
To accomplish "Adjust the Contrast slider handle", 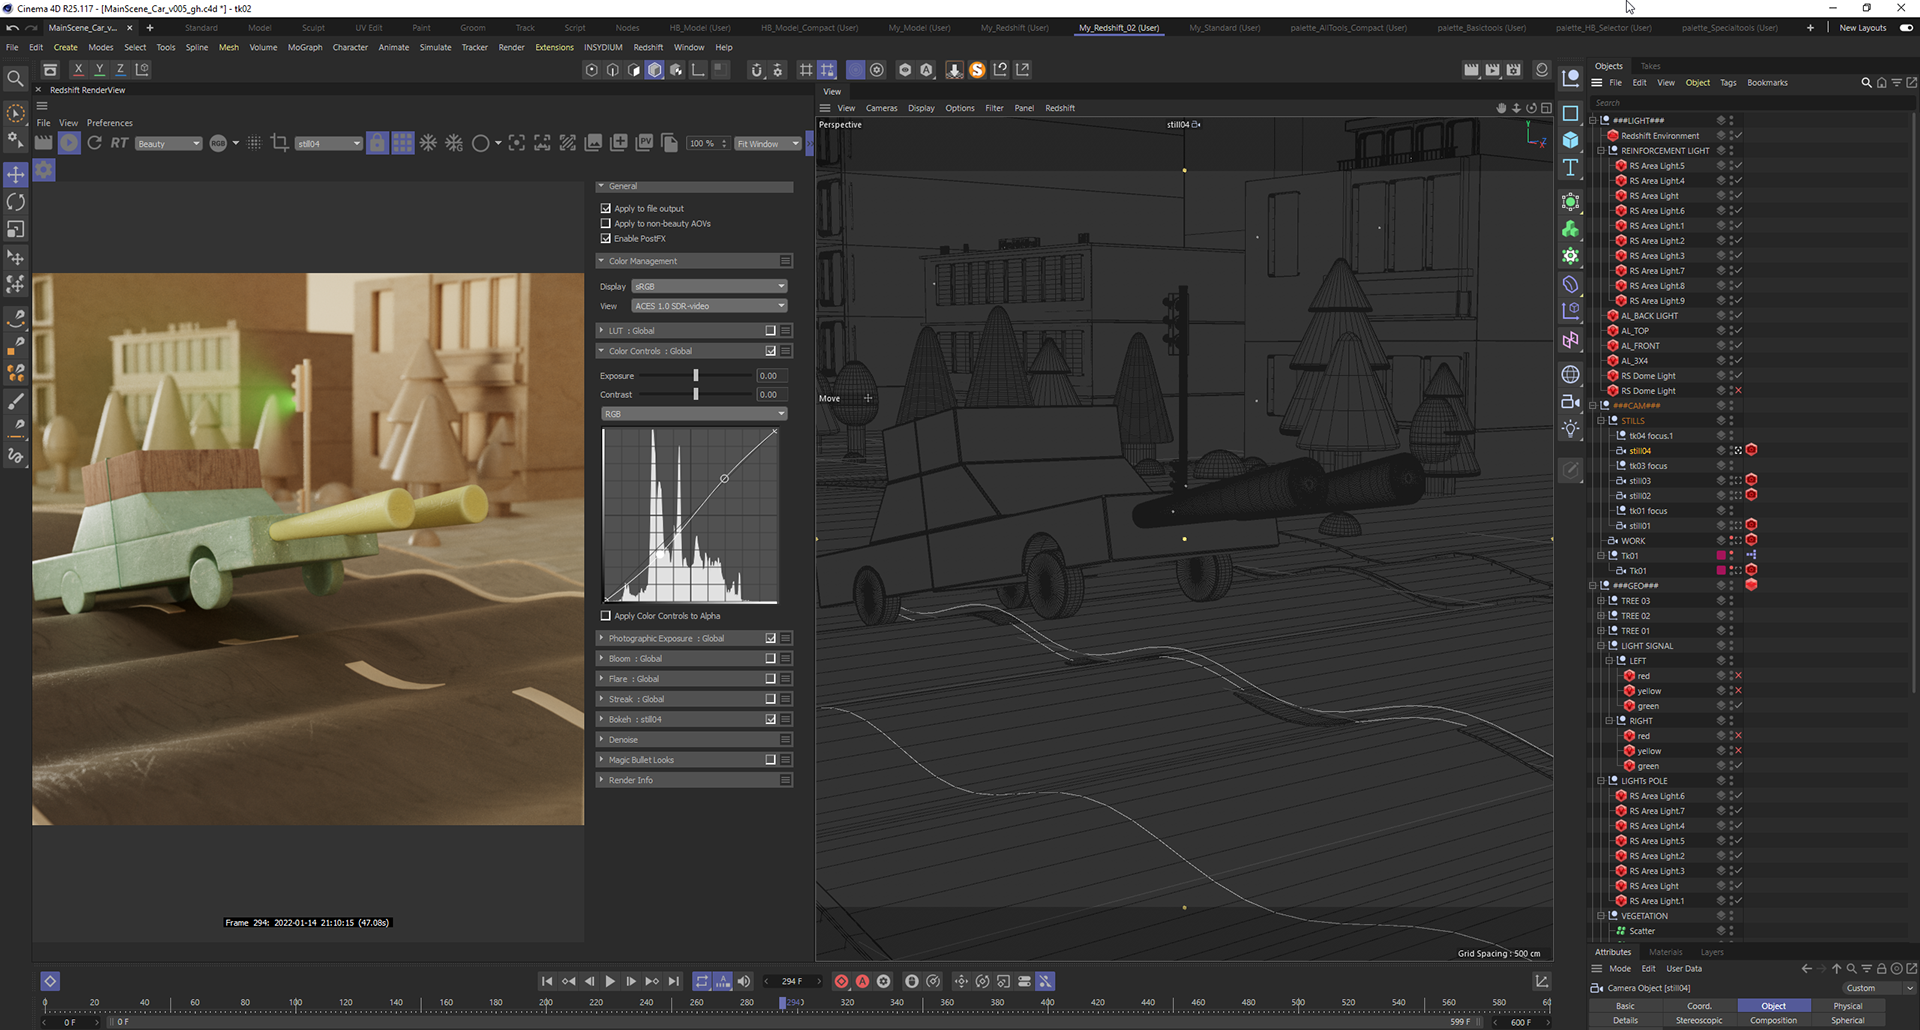I will tap(696, 394).
